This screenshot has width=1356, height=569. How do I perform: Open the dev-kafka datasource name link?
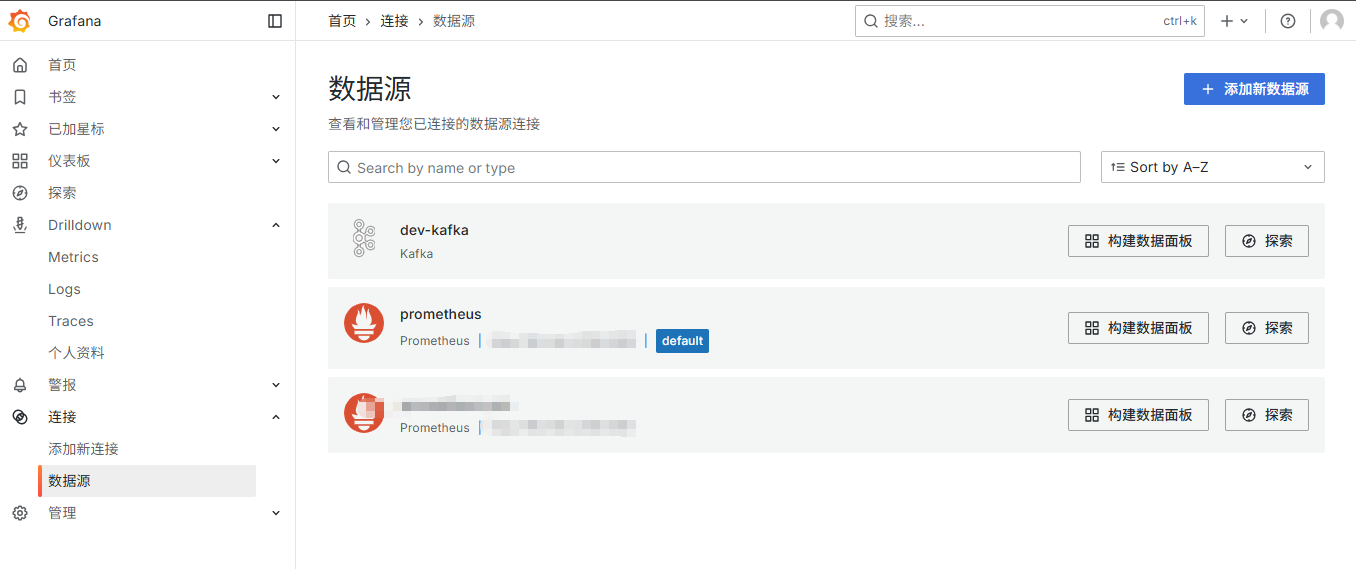[x=434, y=230]
